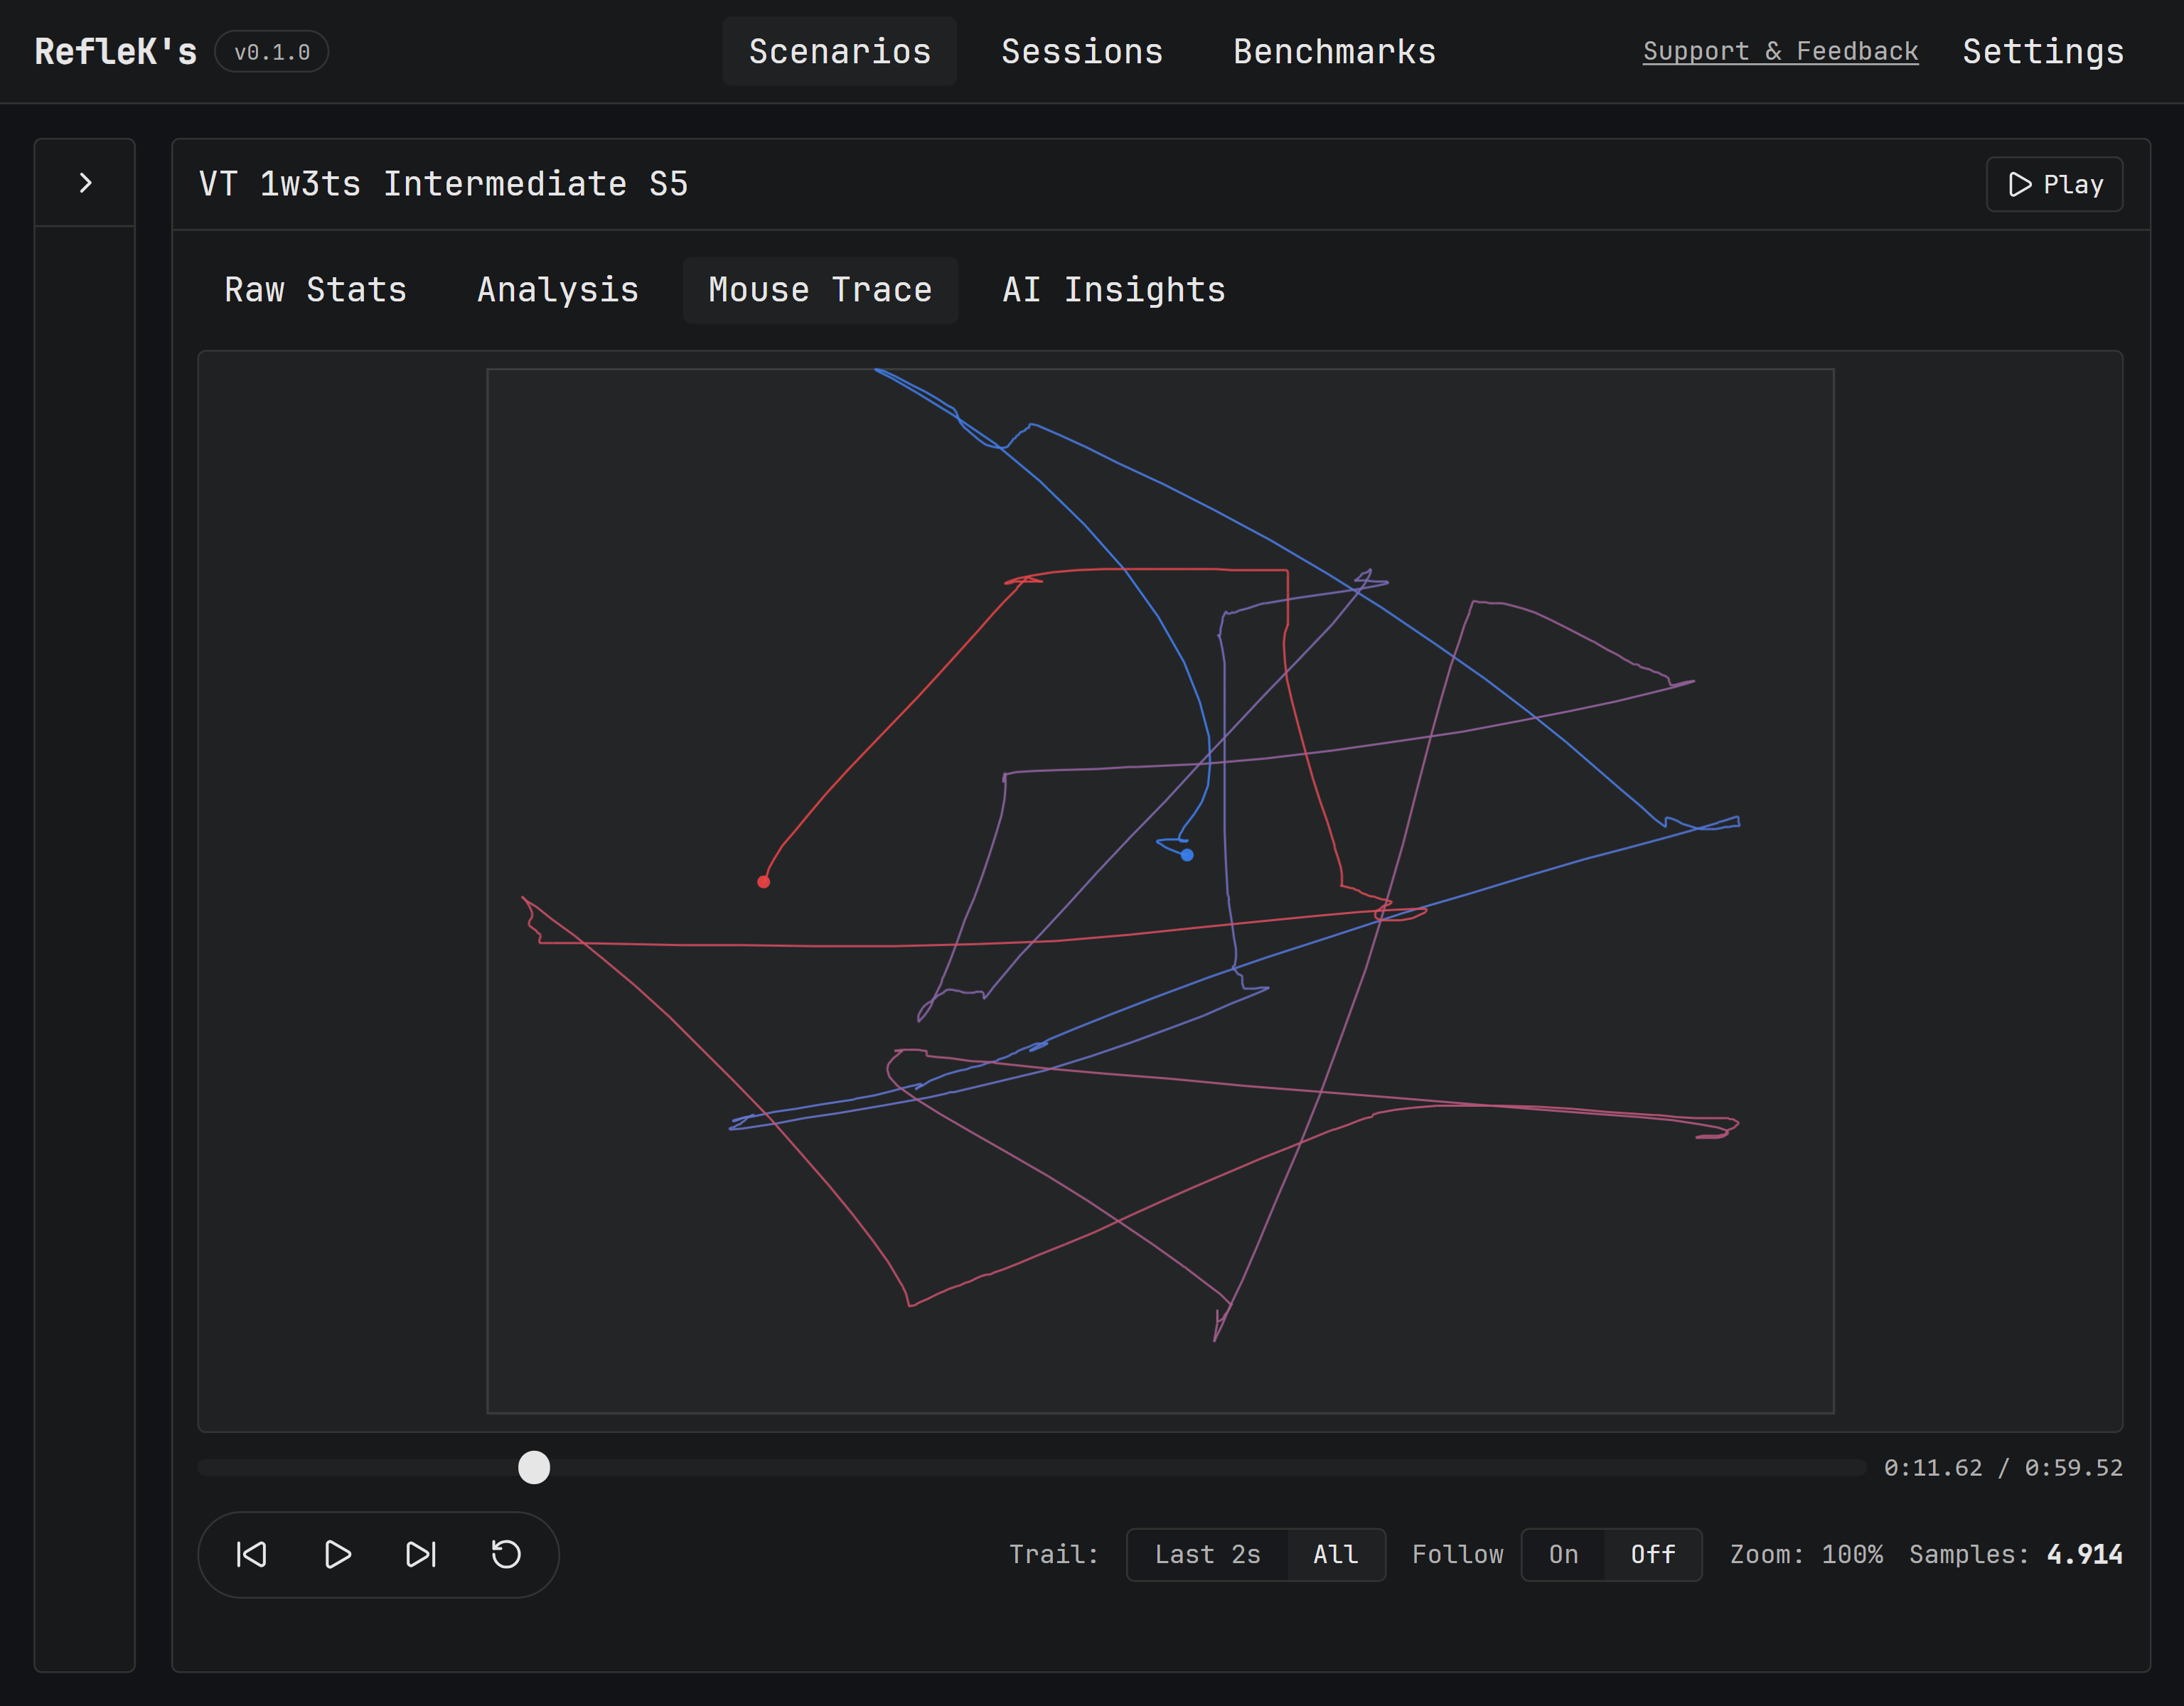Click the replay seek slider handle
This screenshot has height=1706, width=2184.
[x=535, y=1468]
